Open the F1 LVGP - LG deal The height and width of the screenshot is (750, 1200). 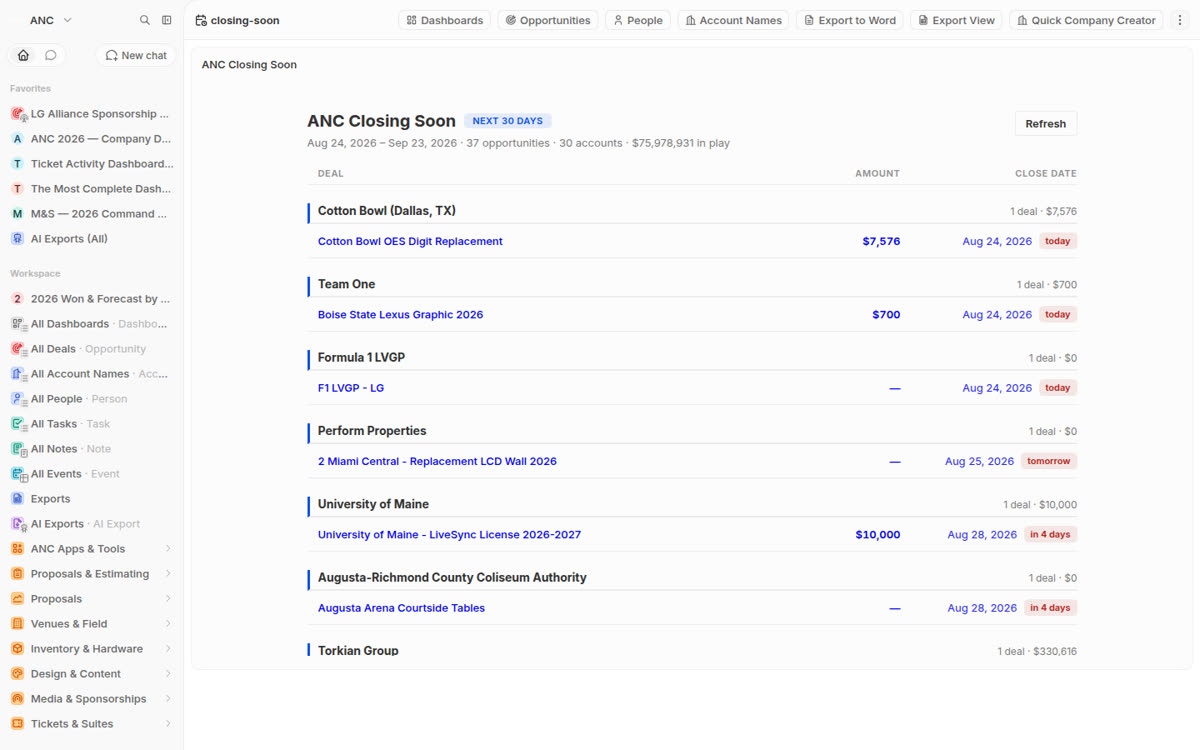351,388
